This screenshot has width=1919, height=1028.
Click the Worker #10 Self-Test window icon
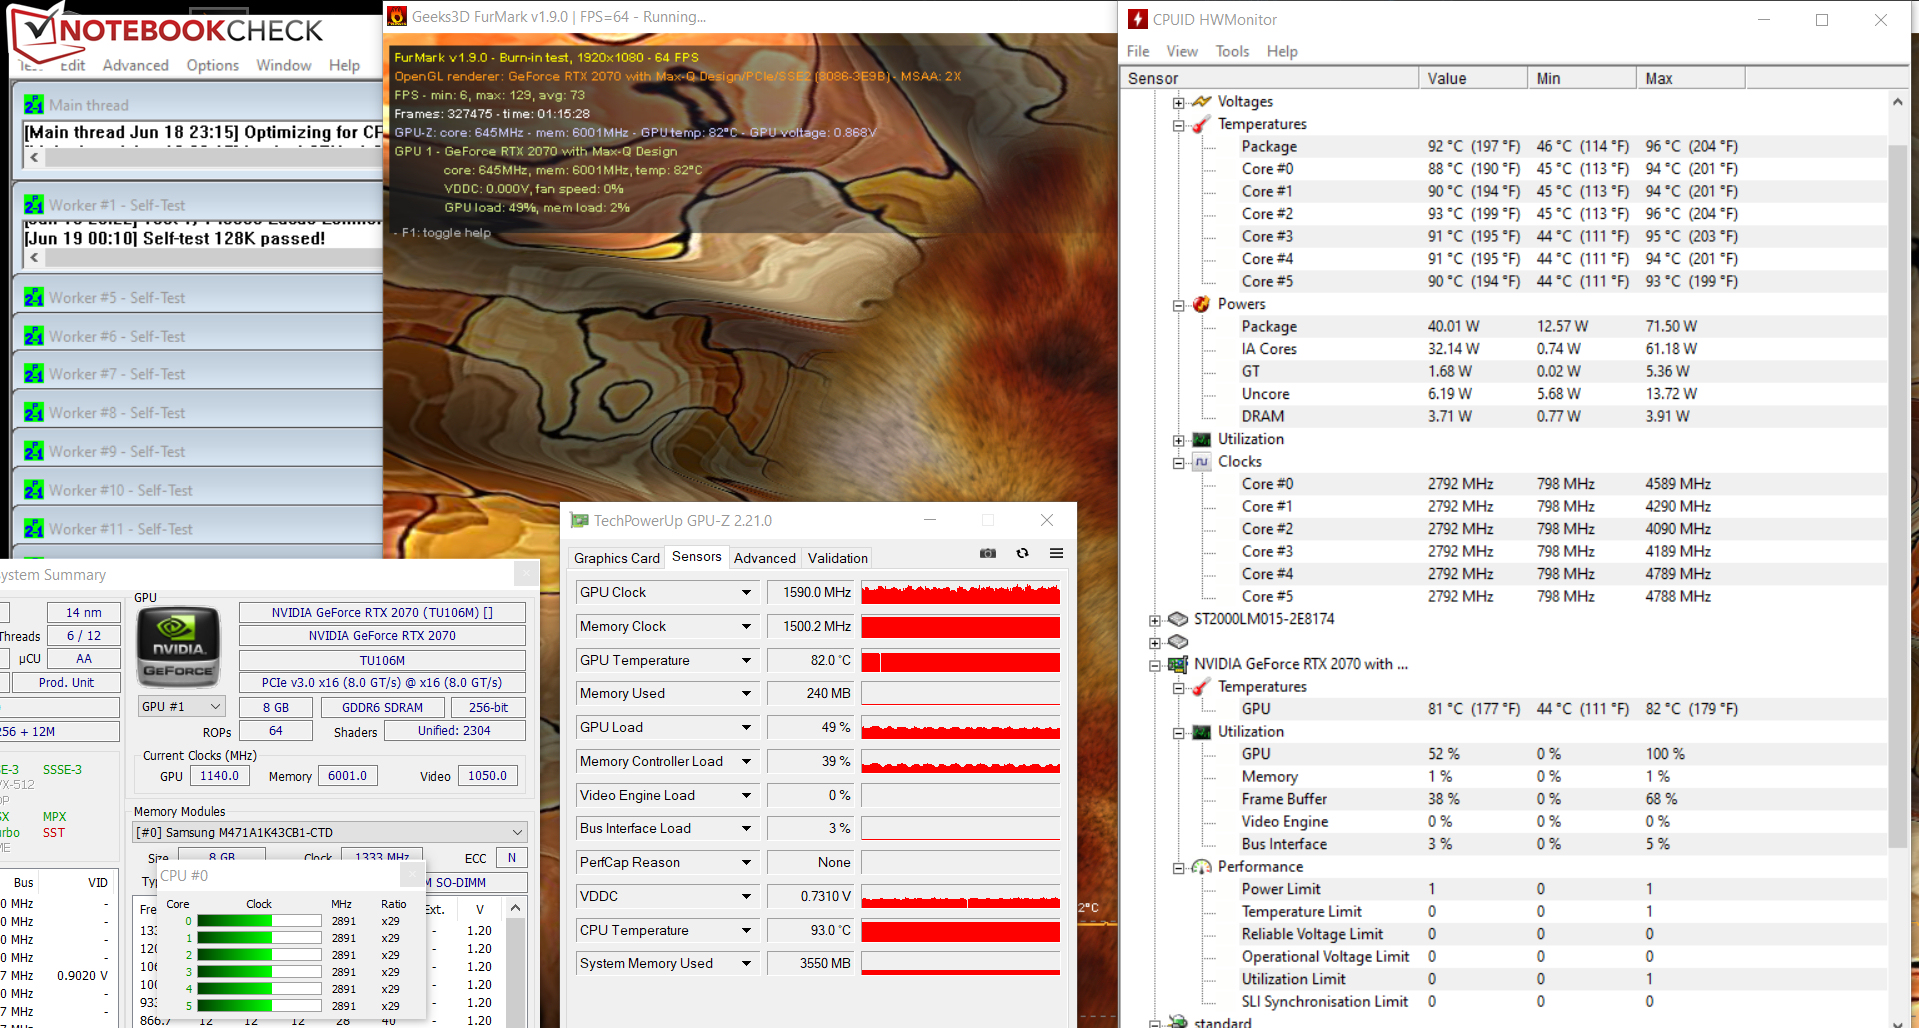point(34,490)
